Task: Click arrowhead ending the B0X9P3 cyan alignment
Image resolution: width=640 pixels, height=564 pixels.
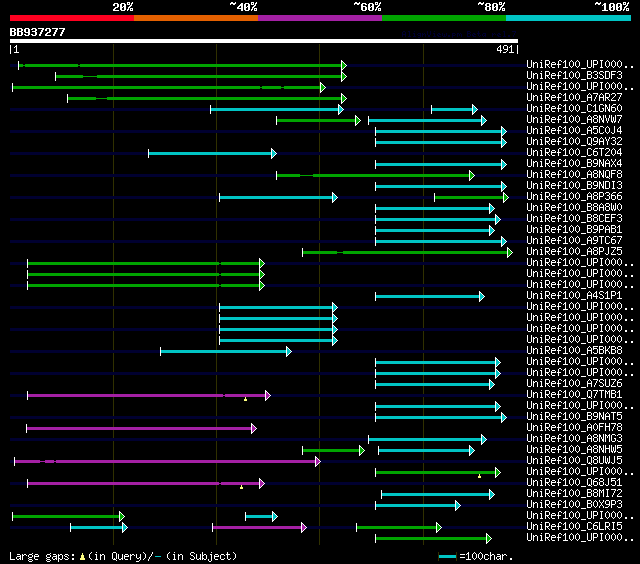Action: 458,506
